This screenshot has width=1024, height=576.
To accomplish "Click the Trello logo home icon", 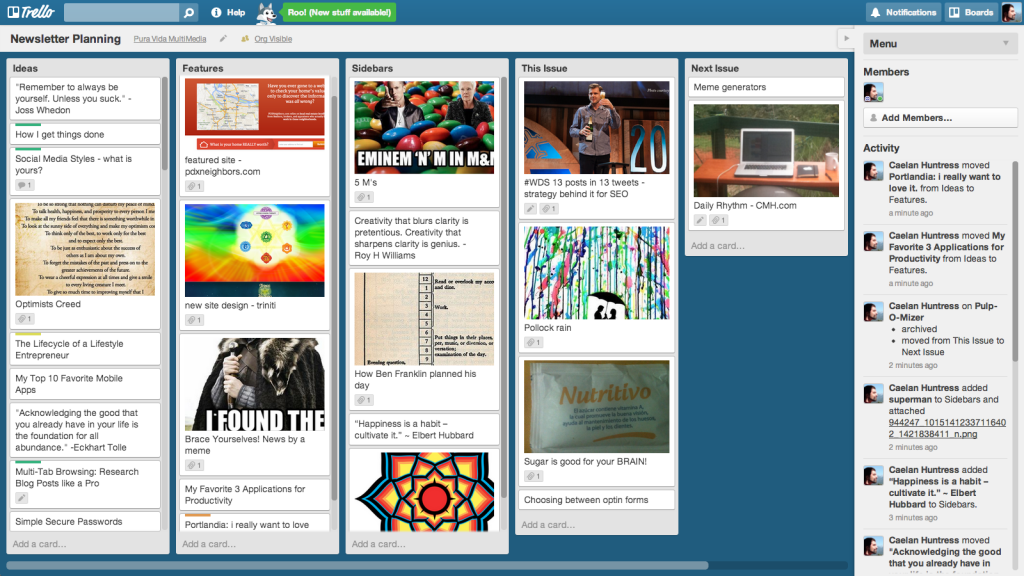I will coord(31,12).
